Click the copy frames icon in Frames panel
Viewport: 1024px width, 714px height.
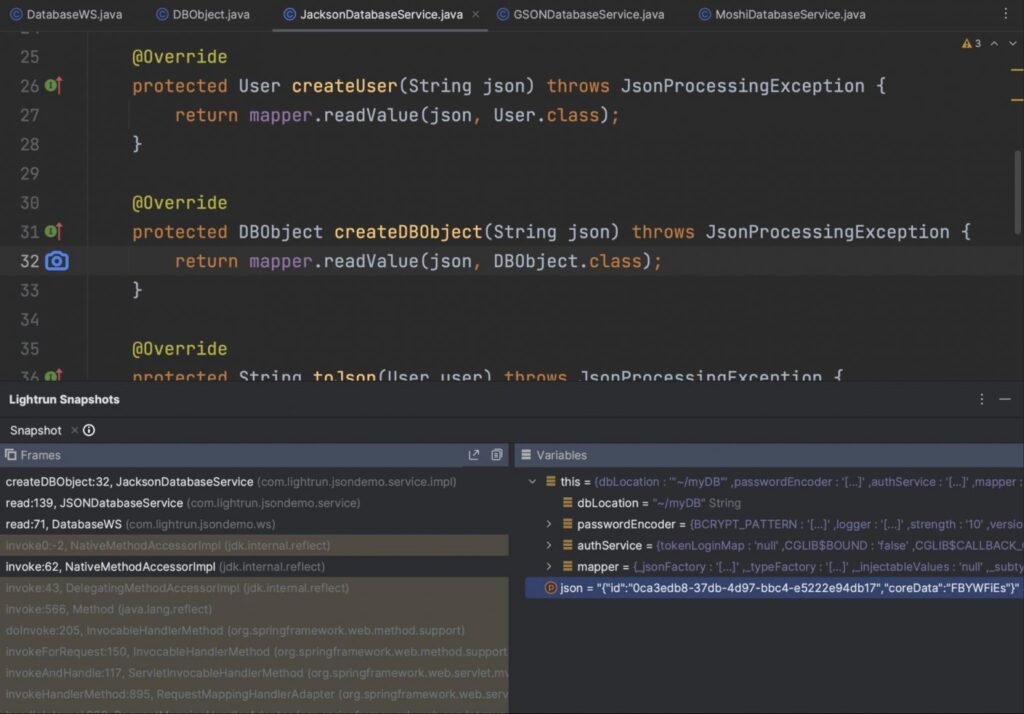(497, 454)
